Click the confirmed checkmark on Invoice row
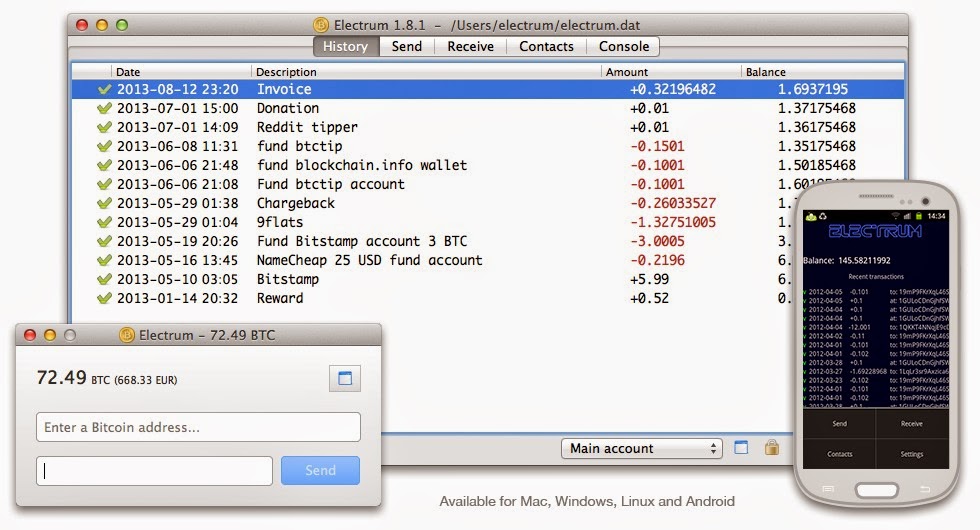The width and height of the screenshot is (980, 530). click(x=104, y=89)
